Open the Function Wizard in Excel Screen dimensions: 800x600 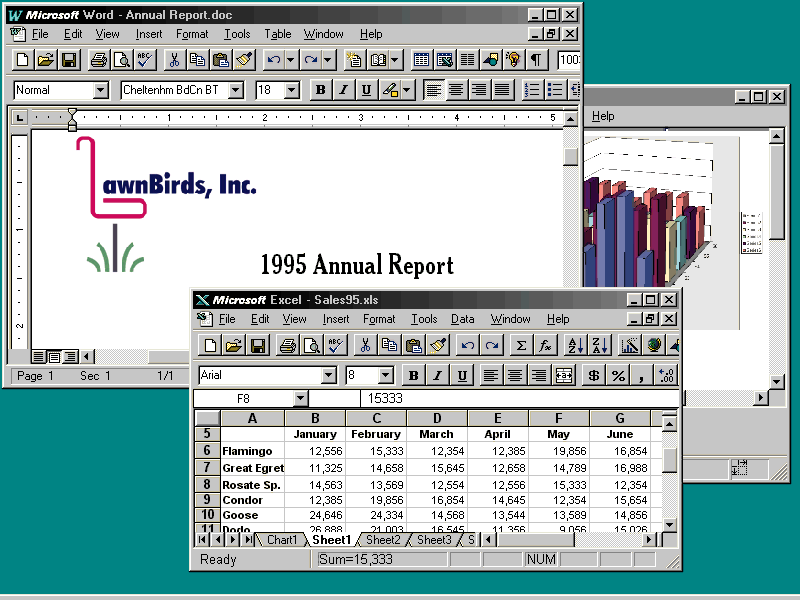tap(545, 346)
